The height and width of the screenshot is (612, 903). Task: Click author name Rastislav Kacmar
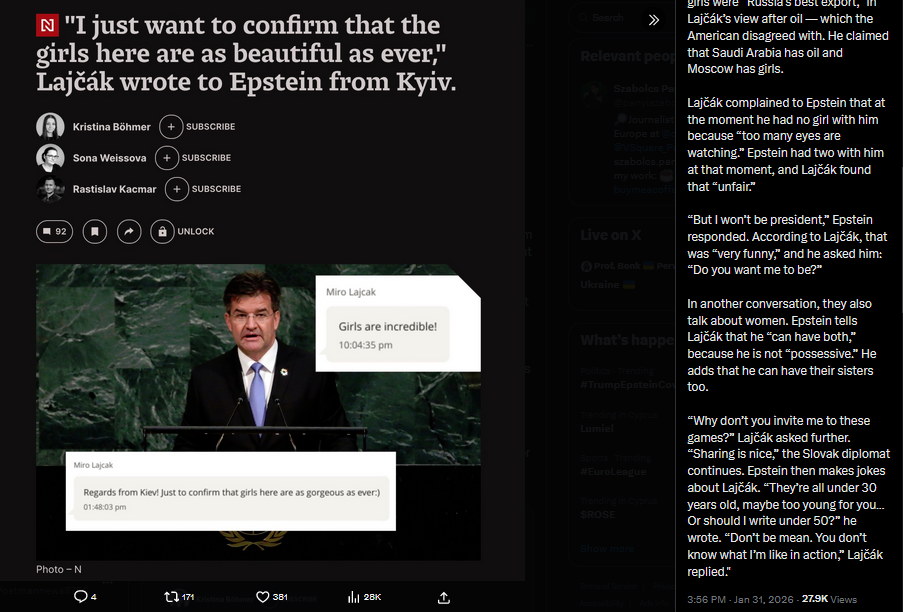115,189
